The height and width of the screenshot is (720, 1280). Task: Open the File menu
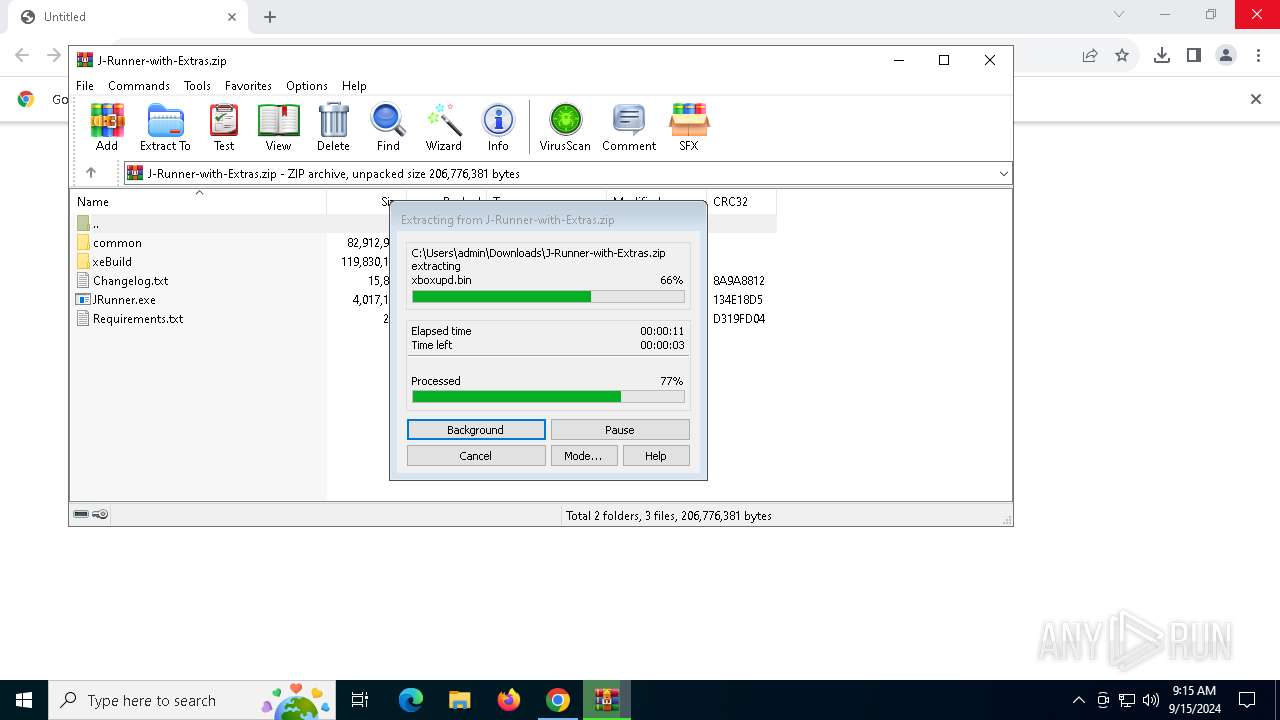[x=85, y=86]
